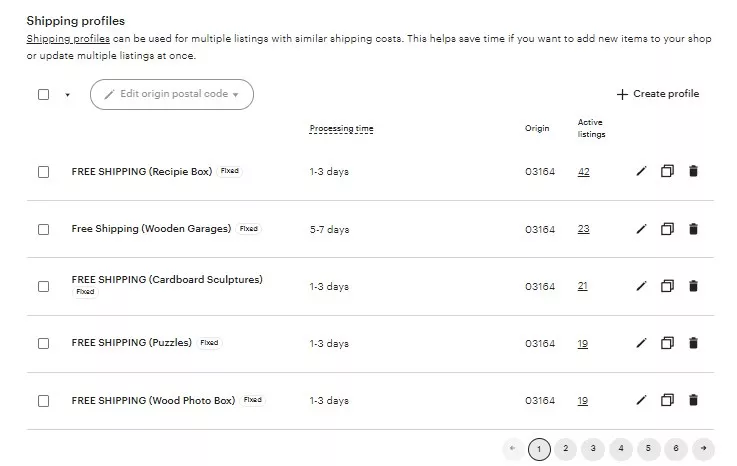This screenshot has width=737, height=466.
Task: Click Create profile button
Action: click(658, 94)
